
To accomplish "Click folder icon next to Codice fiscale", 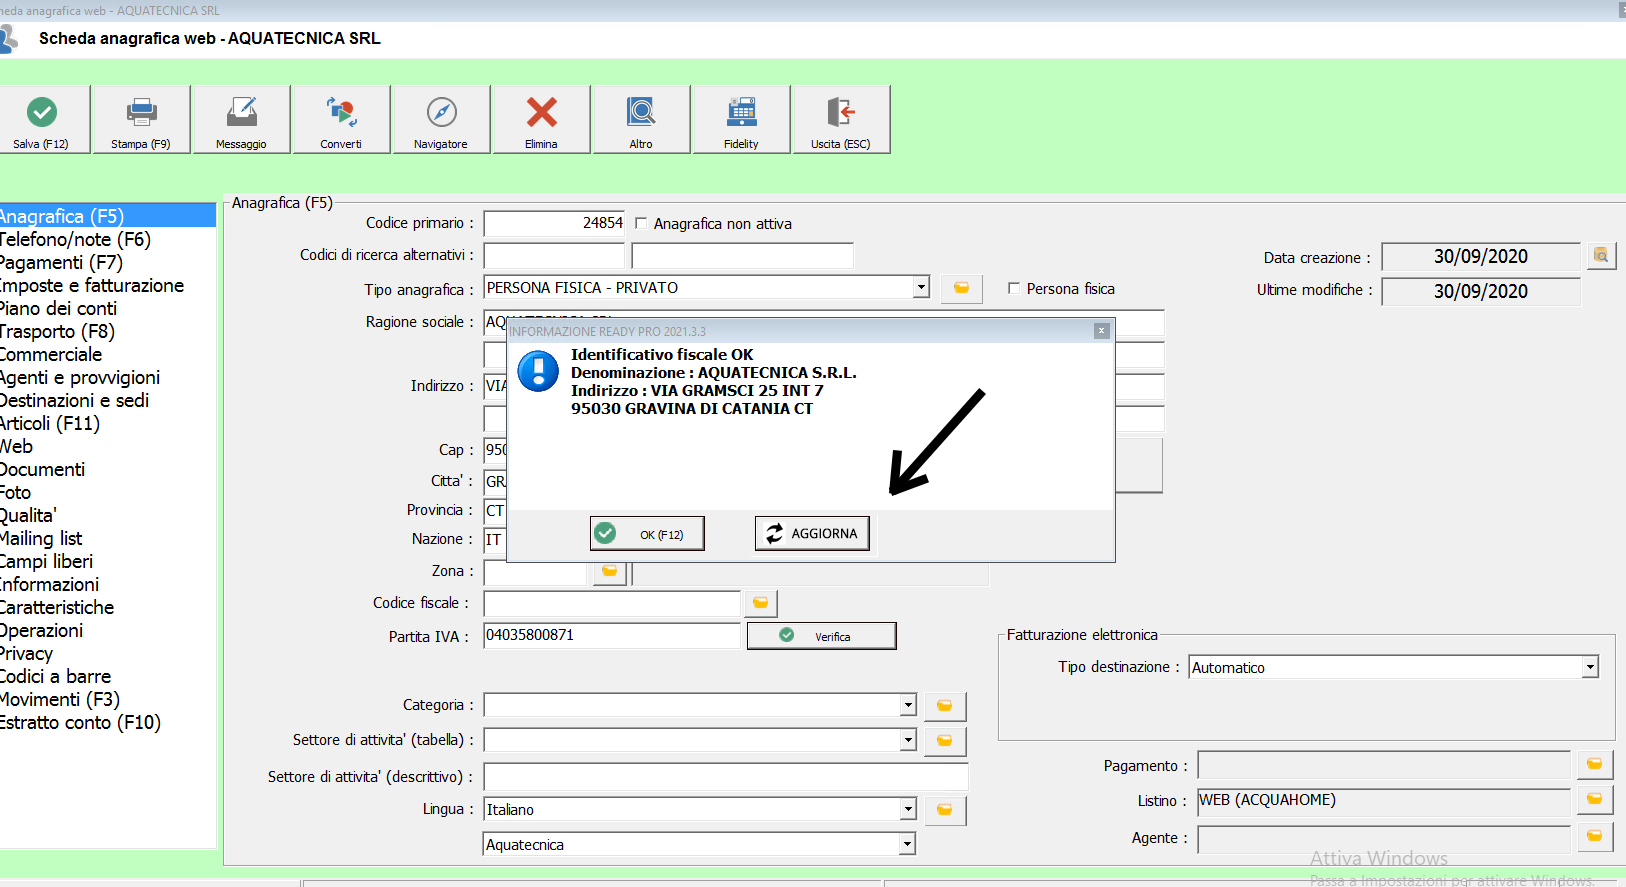I will click(760, 603).
